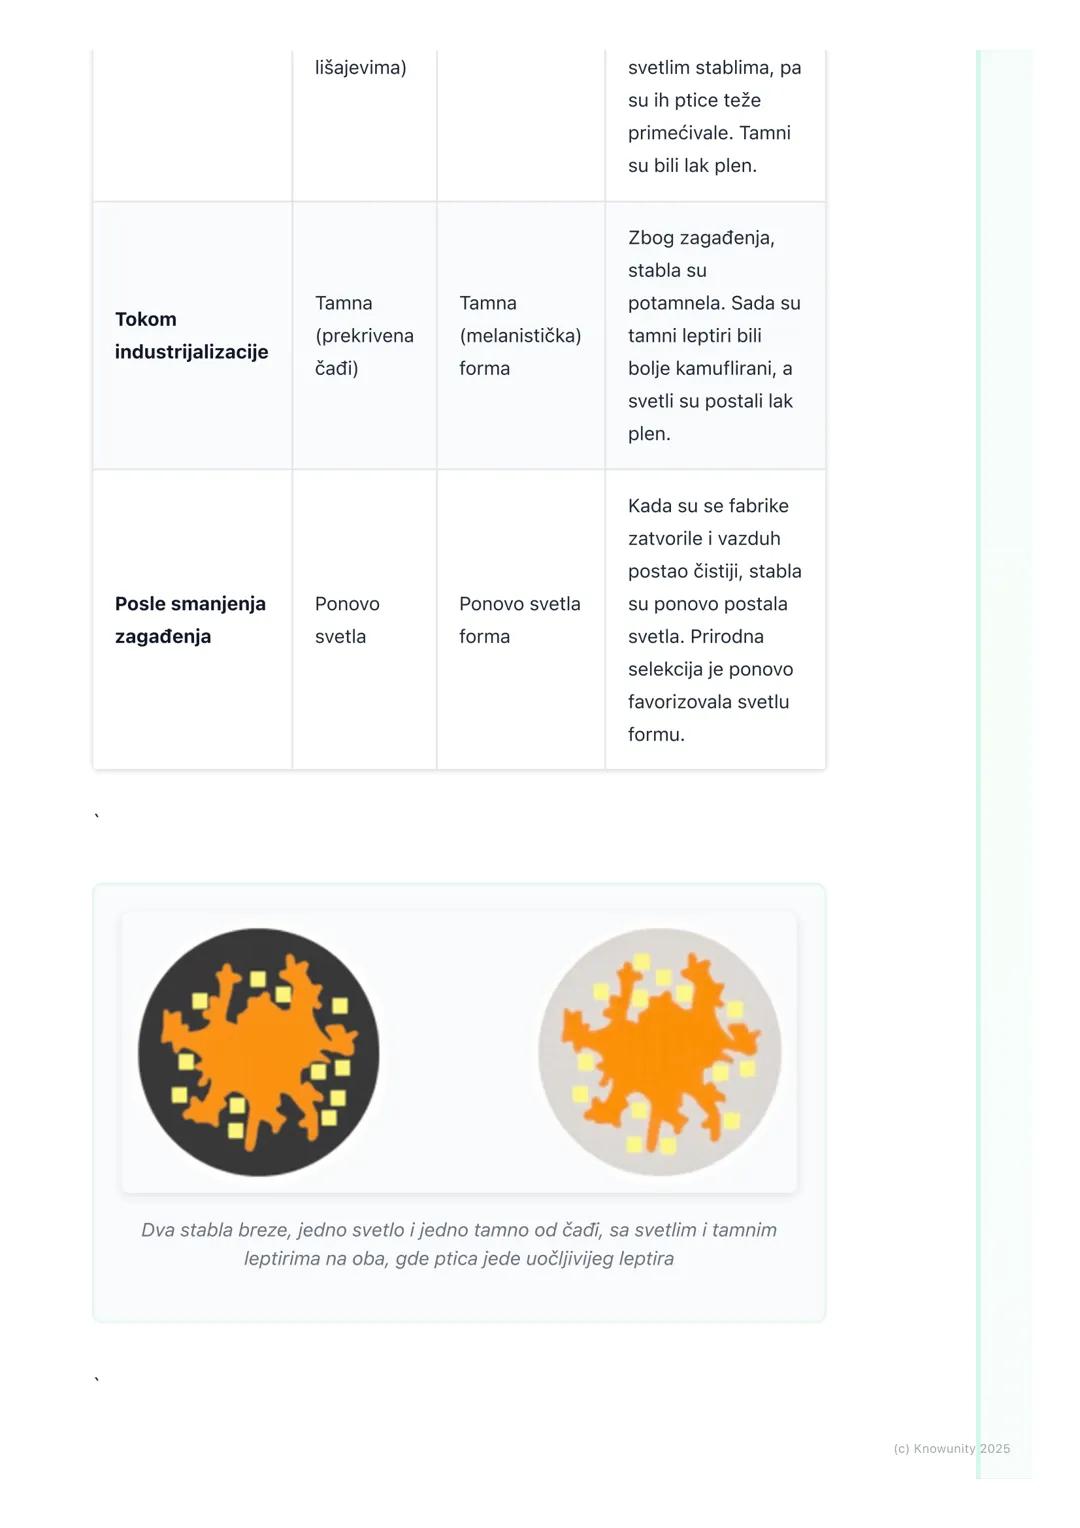Click the 'Dva stabla breze' image caption

coord(459,1244)
